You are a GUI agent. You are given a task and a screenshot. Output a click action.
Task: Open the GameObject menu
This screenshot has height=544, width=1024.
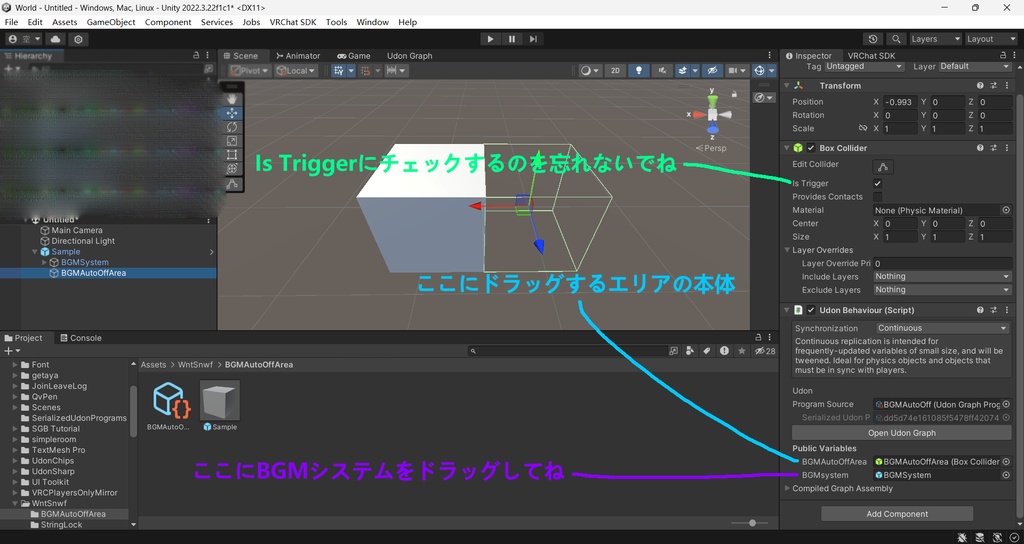point(111,22)
